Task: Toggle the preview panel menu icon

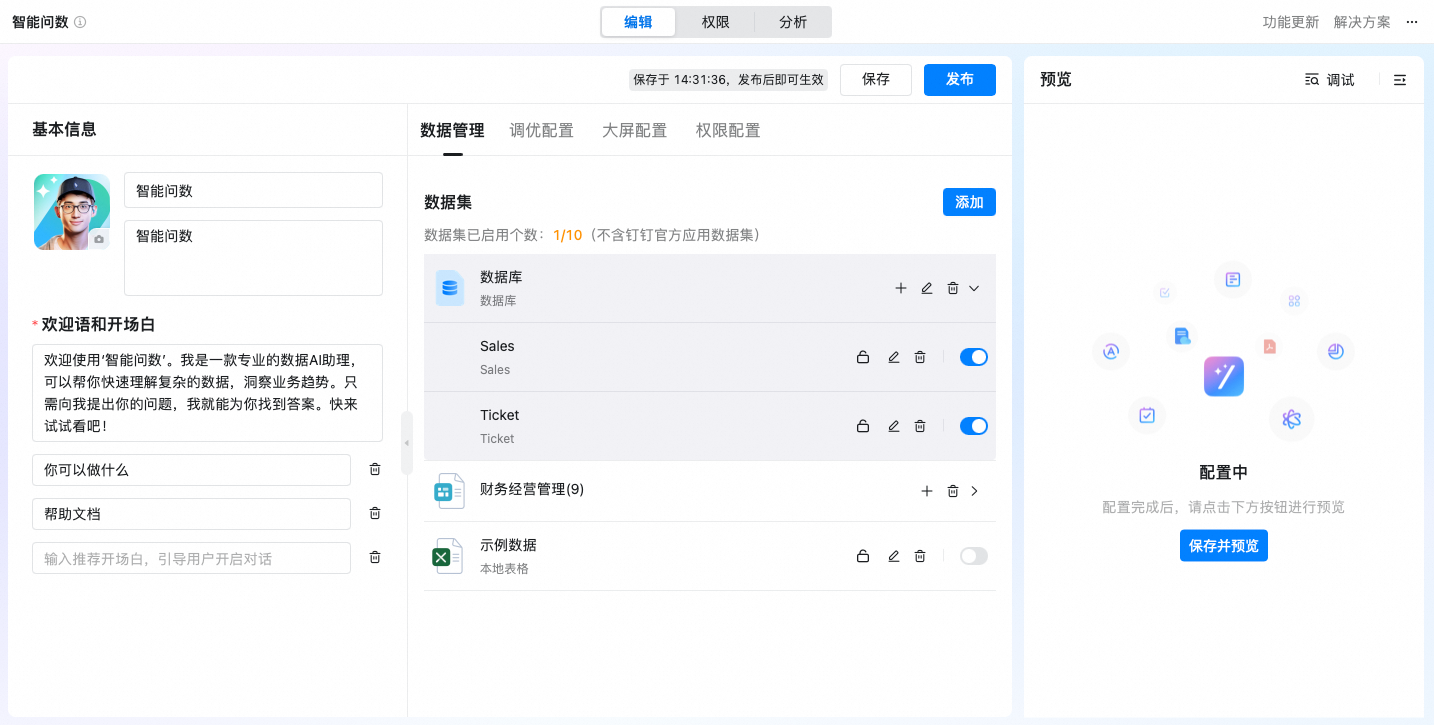Action: tap(1400, 80)
